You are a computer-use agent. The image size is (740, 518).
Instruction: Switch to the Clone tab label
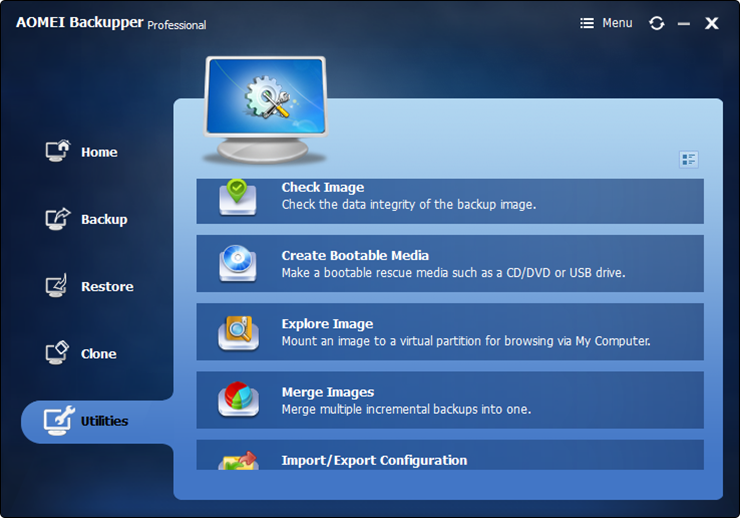point(99,354)
